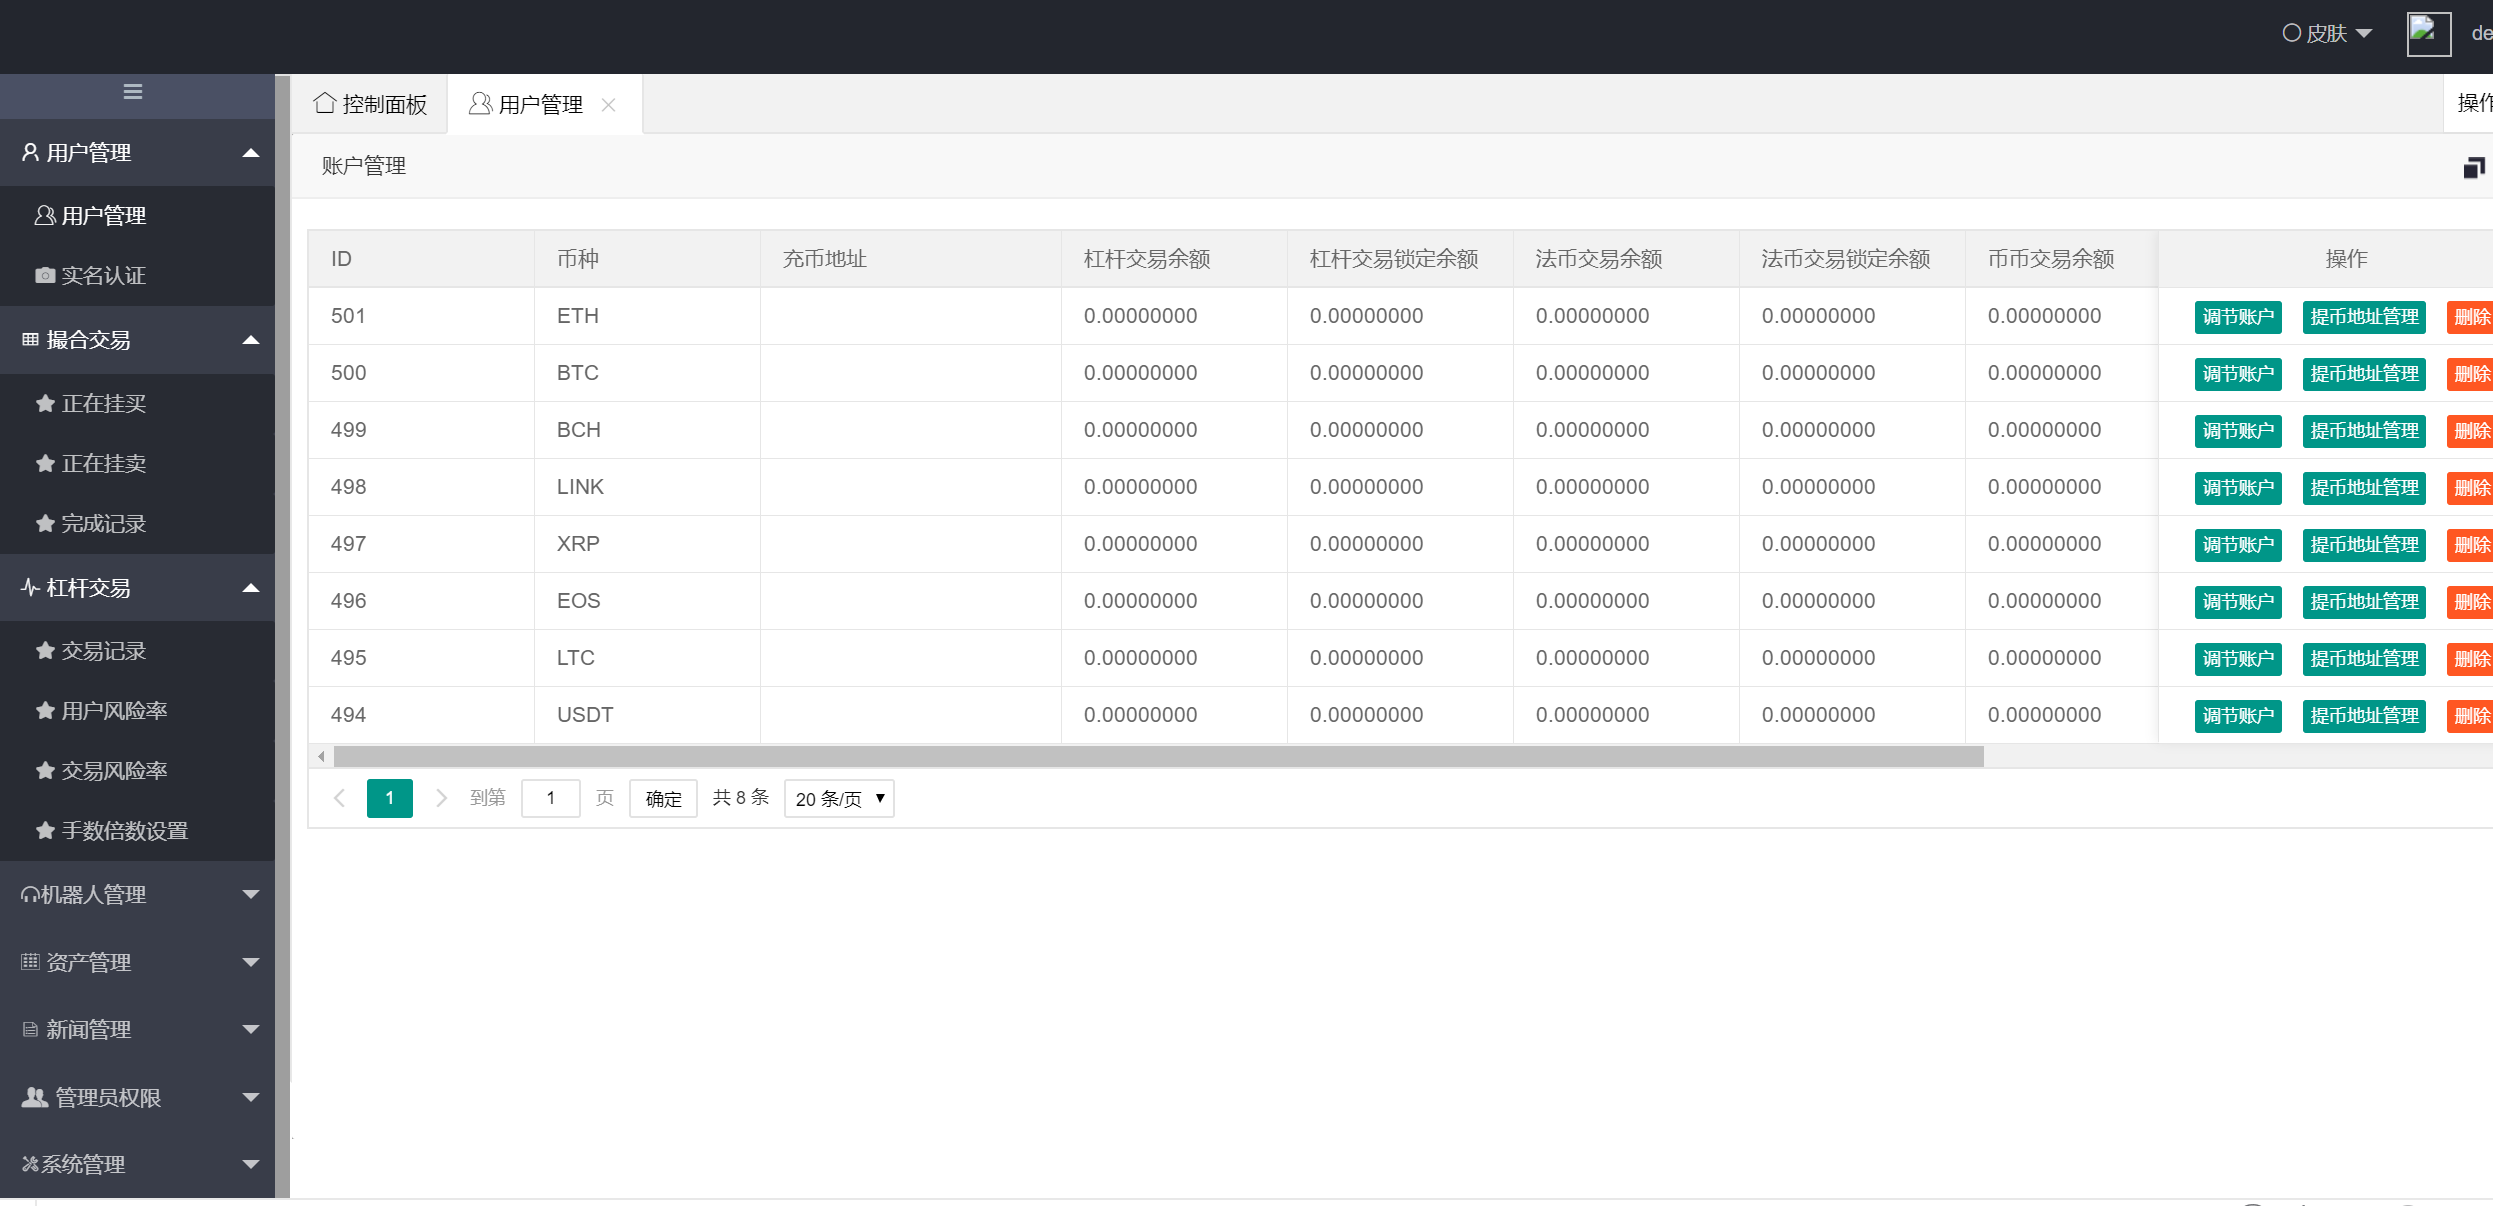Screen dimensions: 2493x1206
Task: Click the sidebar vertical scrollbar
Action: click(283, 636)
